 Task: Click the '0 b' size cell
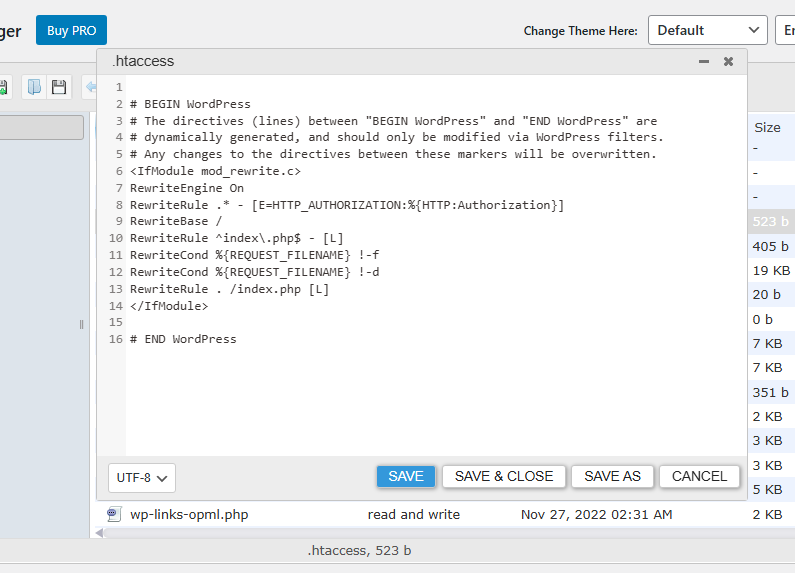pyautogui.click(x=763, y=319)
